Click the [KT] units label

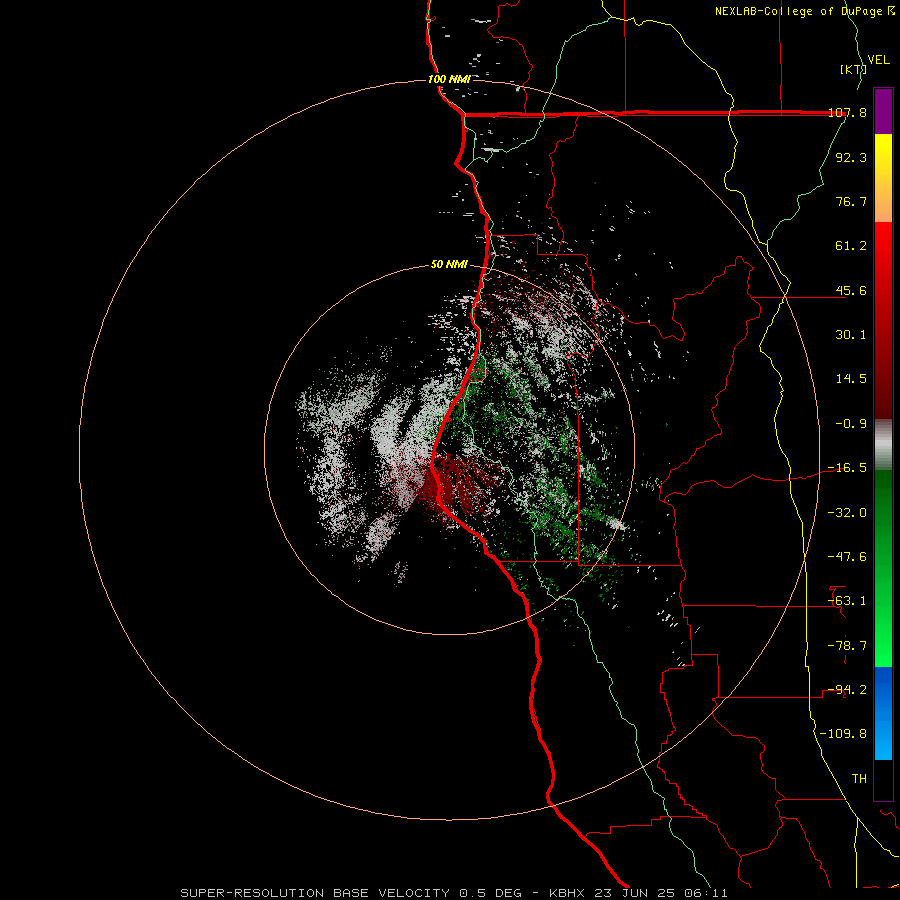854,69
